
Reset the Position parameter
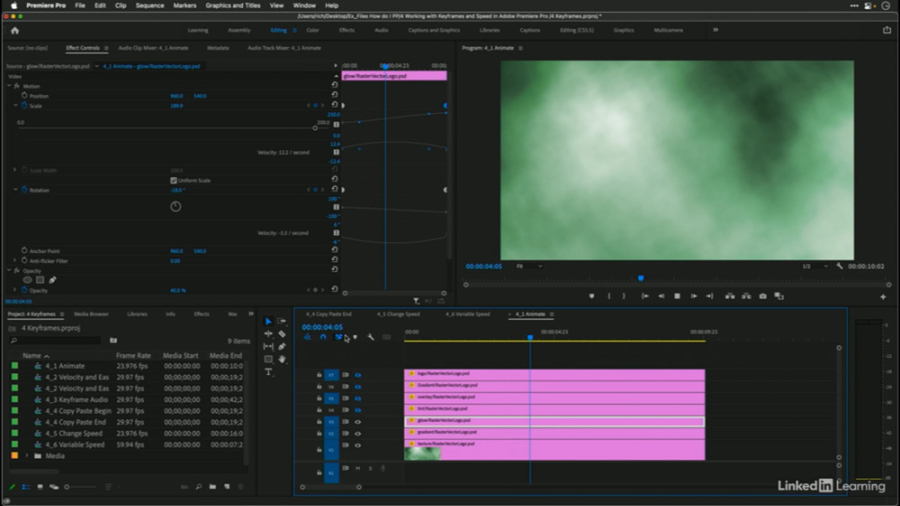[x=335, y=95]
